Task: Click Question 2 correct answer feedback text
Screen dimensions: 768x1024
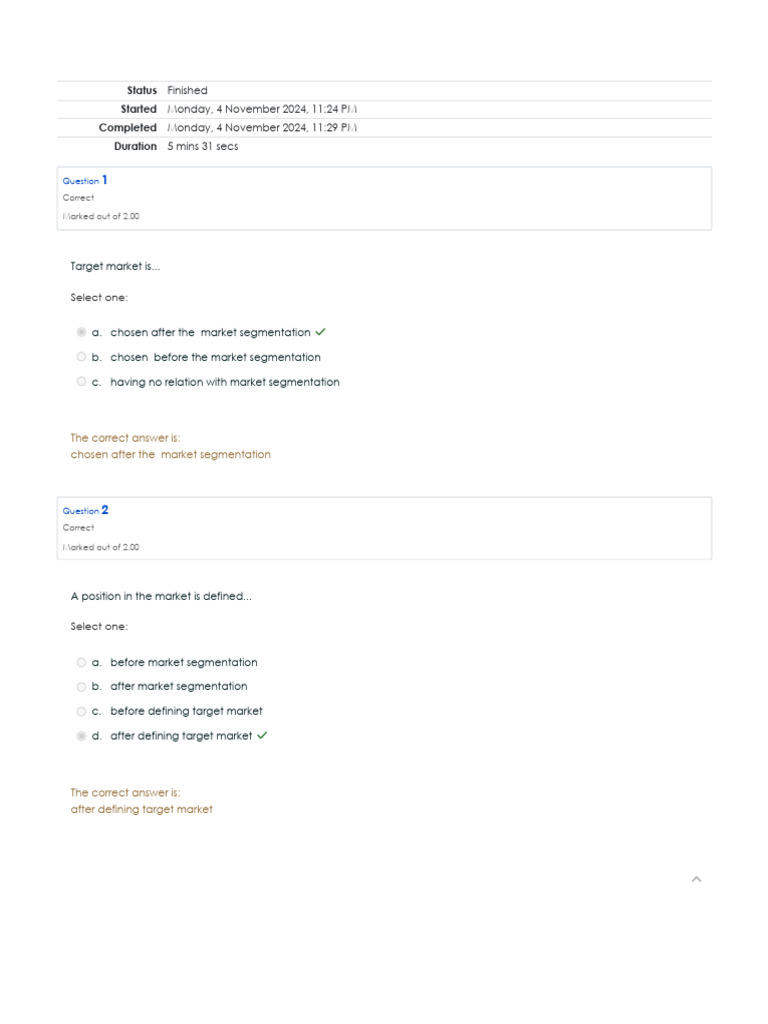Action: coord(141,809)
